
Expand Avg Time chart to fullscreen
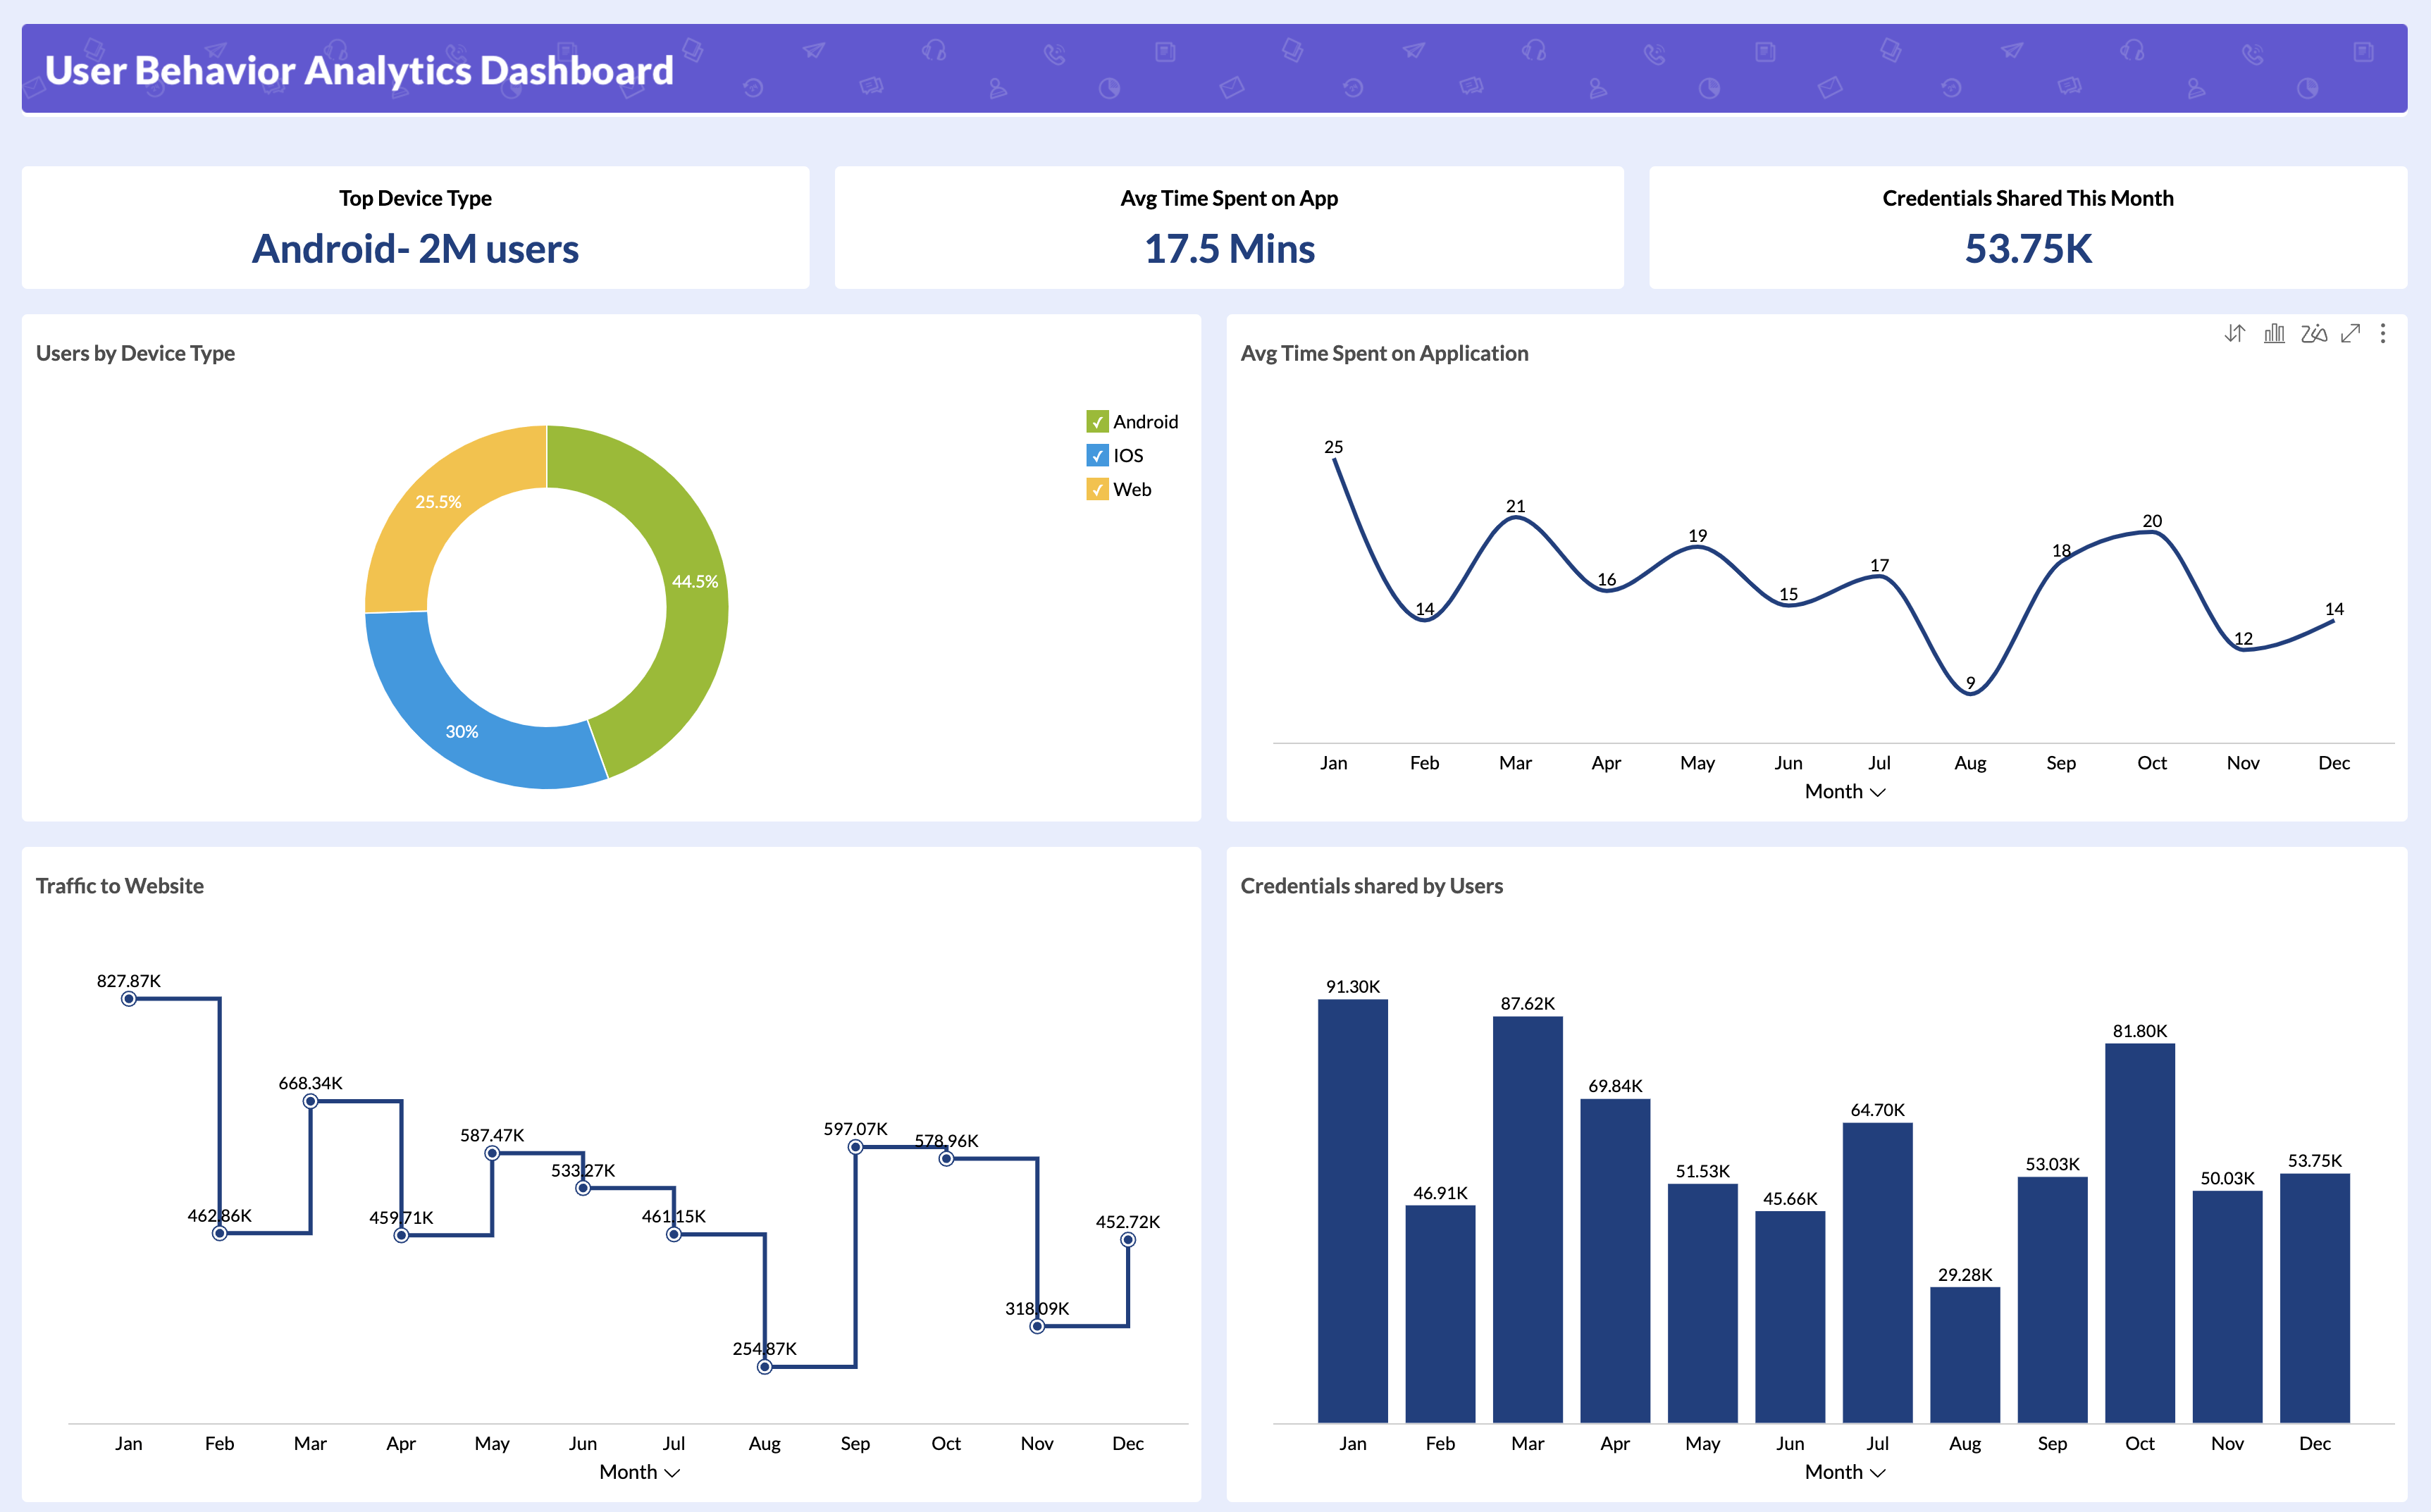(x=2350, y=333)
